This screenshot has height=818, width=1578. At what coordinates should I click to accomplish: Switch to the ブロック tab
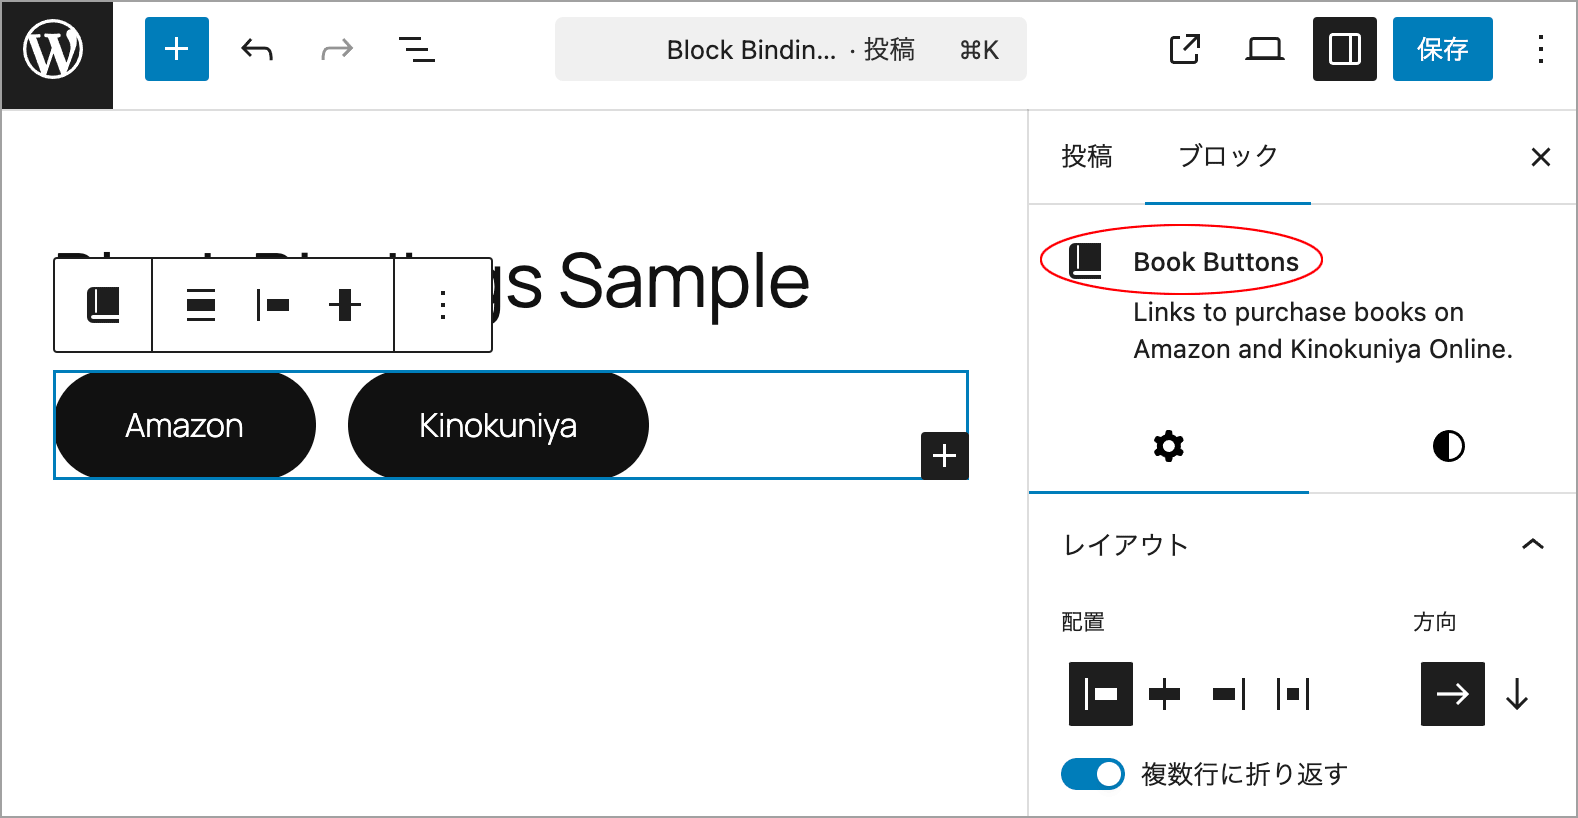(1228, 156)
